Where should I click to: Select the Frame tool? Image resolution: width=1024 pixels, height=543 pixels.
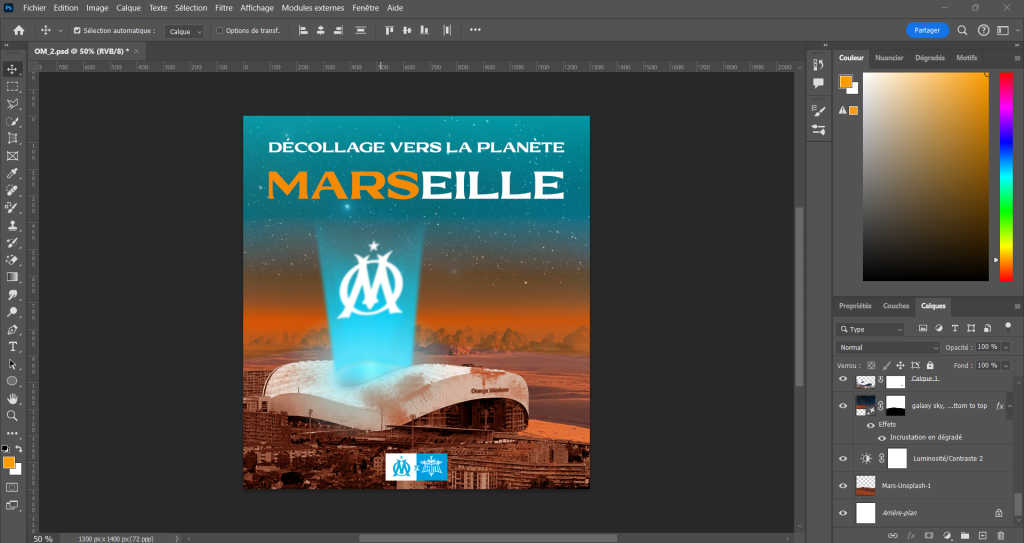point(12,156)
